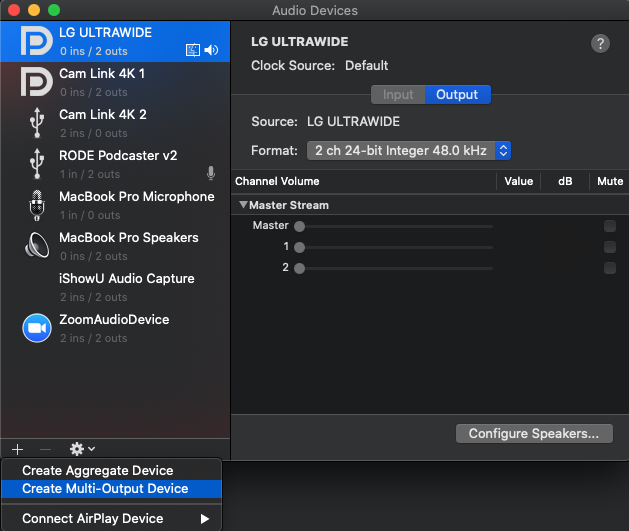Click Configure Speakers button
Image resolution: width=629 pixels, height=531 pixels.
point(534,434)
